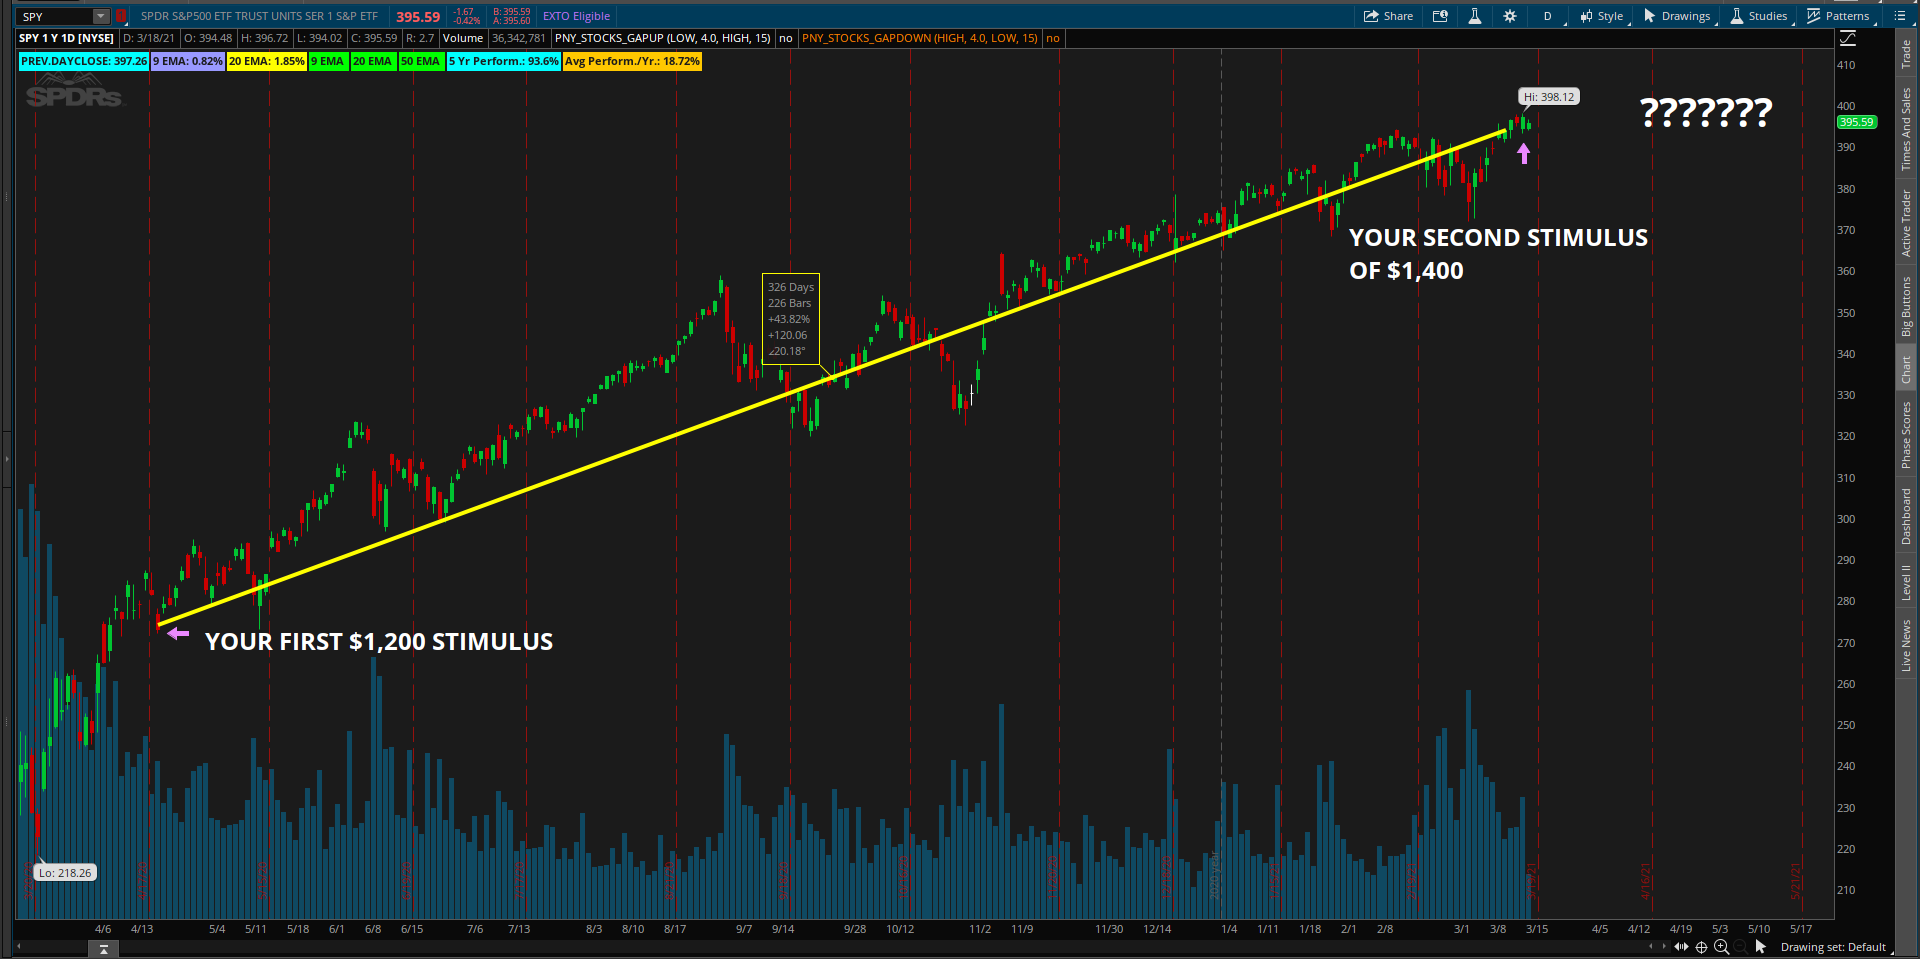Click the PNY_STOCKS_GAPUP study label
This screenshot has height=959, width=1920.
coord(663,38)
